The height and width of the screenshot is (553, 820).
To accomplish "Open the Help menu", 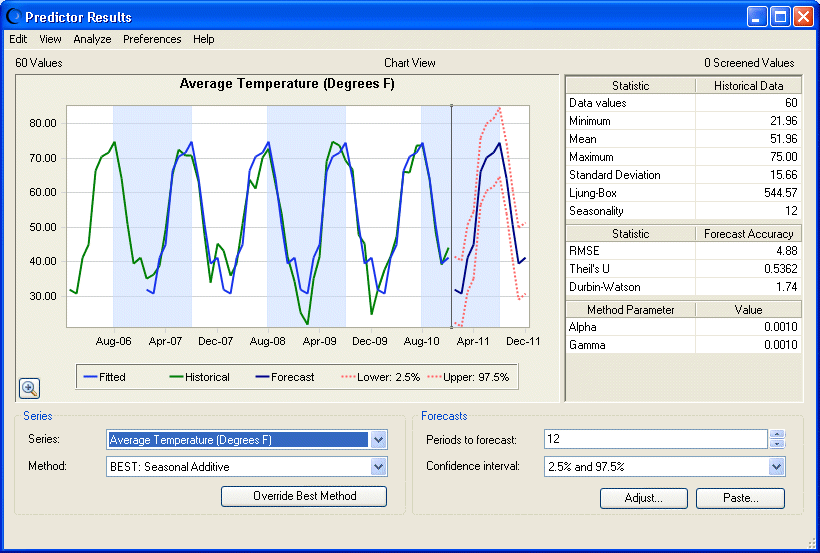I will (x=203, y=39).
